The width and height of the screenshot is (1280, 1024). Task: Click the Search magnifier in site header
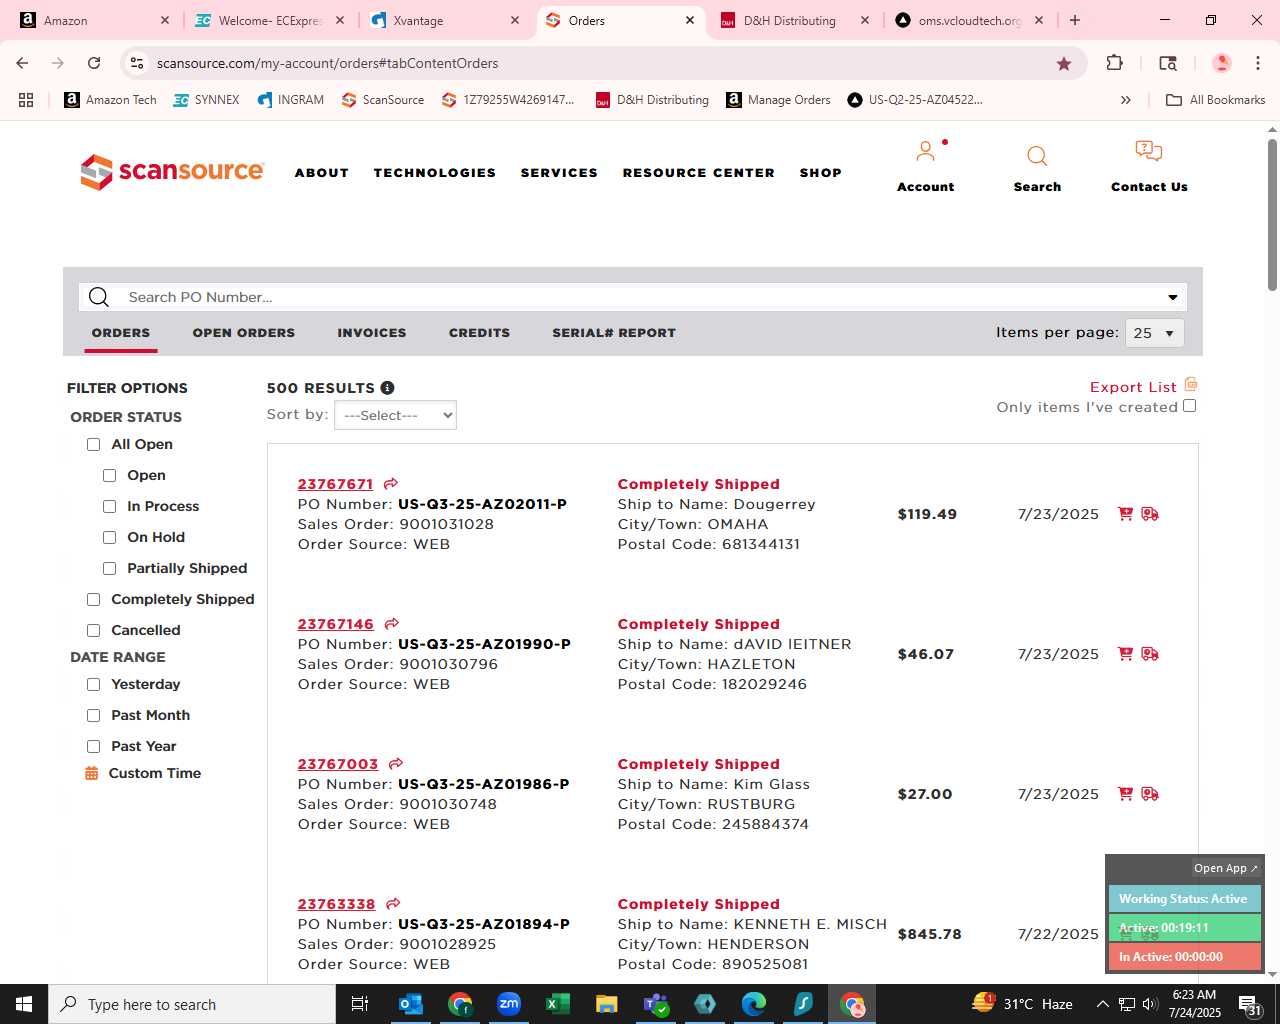1037,156
